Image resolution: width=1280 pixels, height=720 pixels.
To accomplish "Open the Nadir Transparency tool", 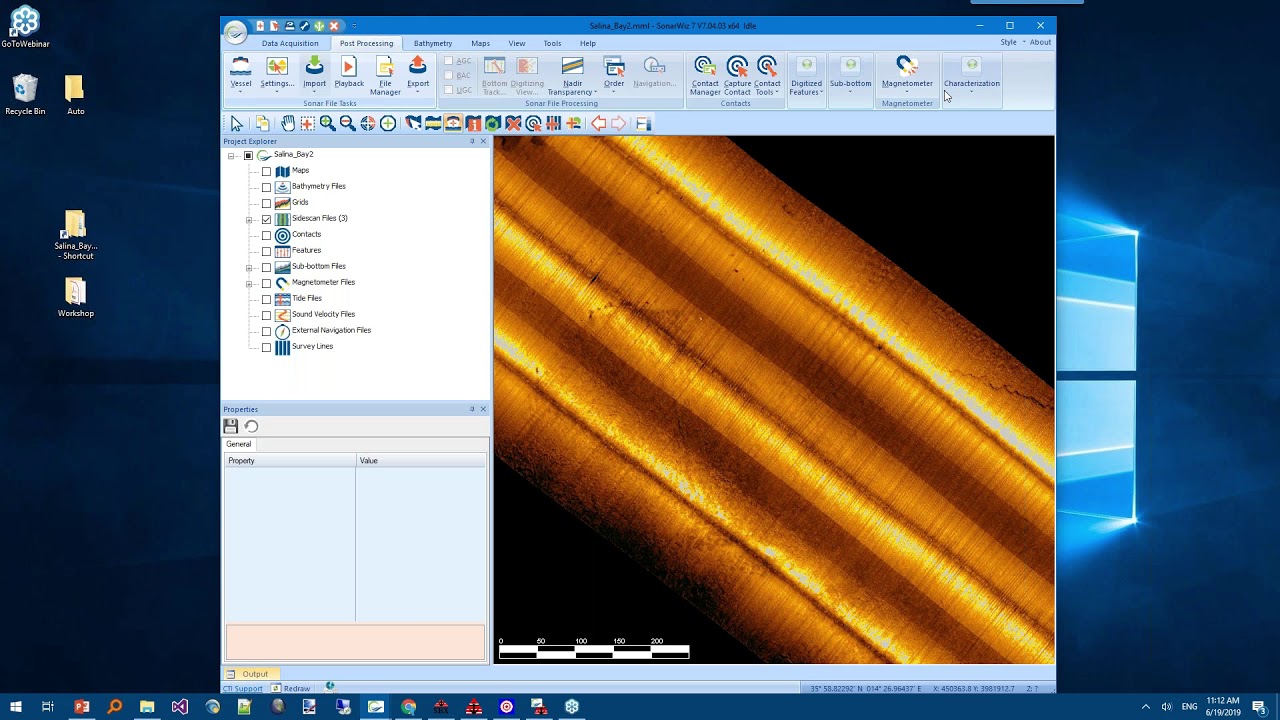I will (572, 77).
